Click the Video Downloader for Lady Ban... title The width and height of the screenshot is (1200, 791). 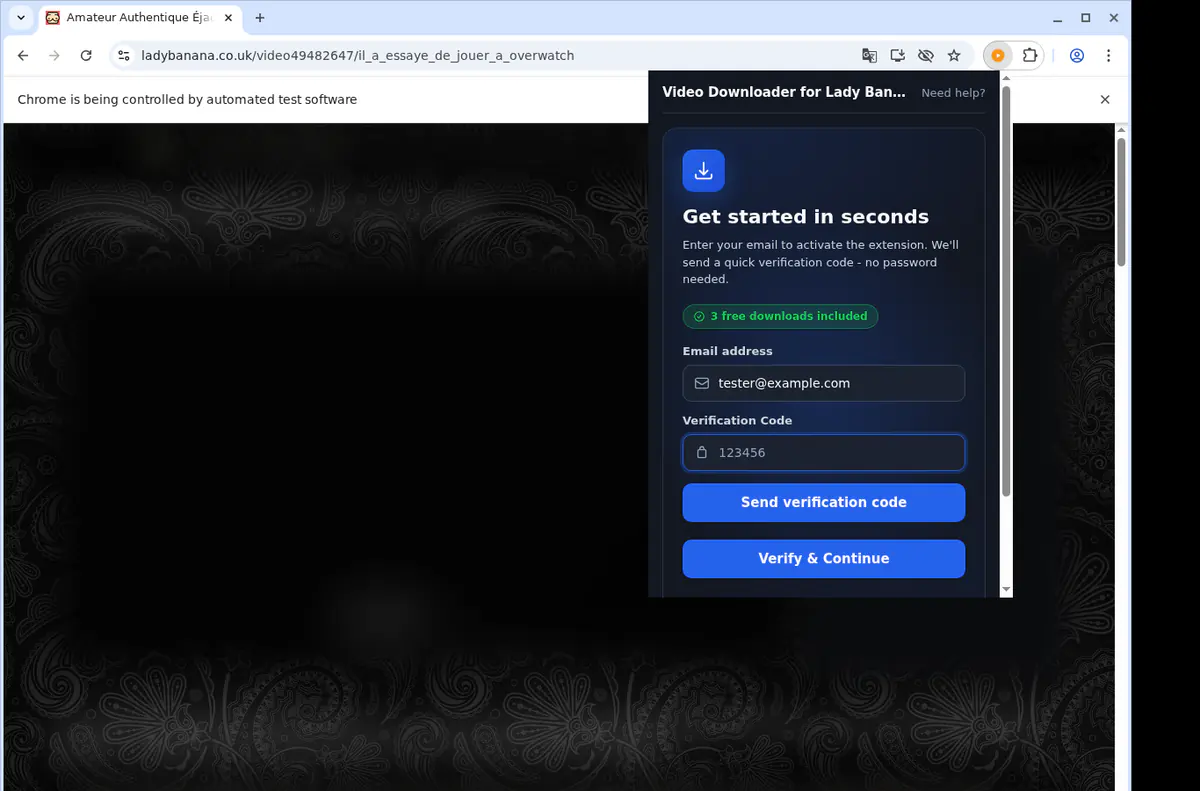coord(784,92)
